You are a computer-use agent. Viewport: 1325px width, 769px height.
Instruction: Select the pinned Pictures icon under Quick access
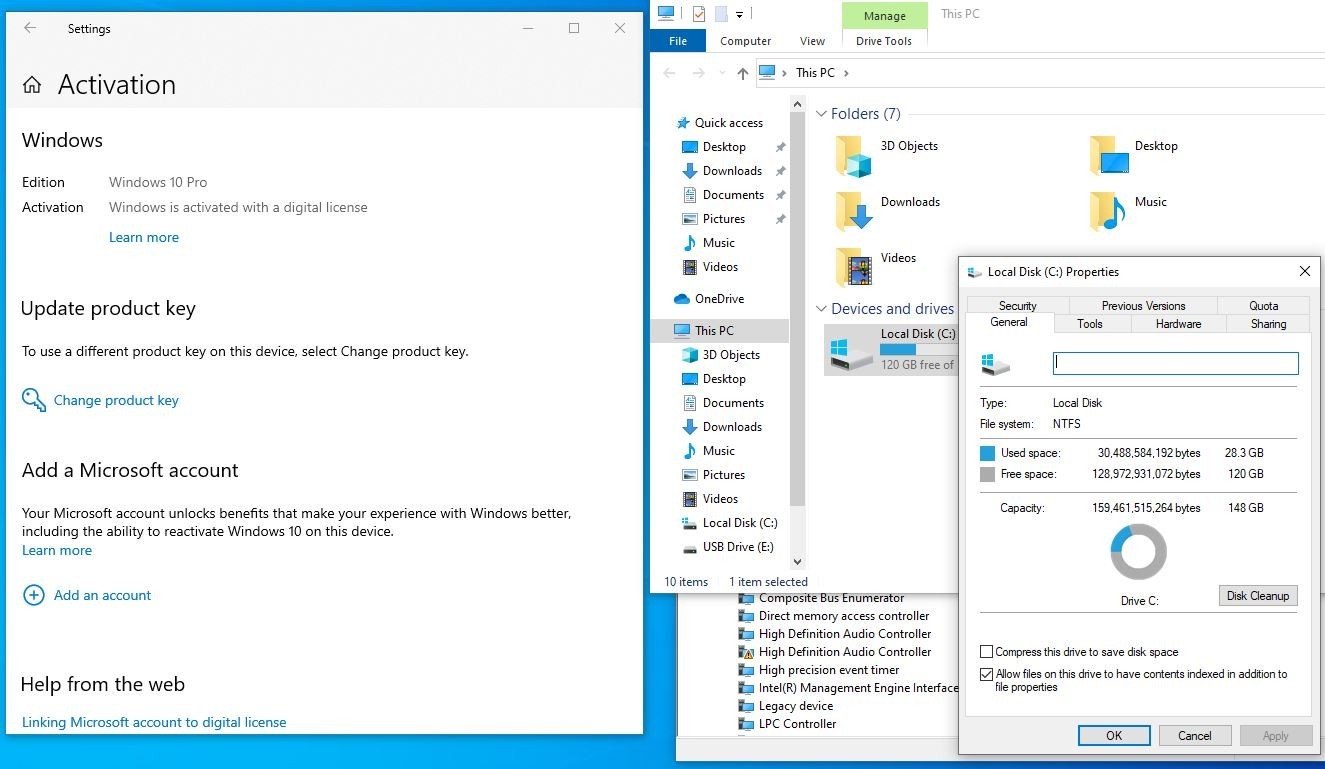[690, 219]
